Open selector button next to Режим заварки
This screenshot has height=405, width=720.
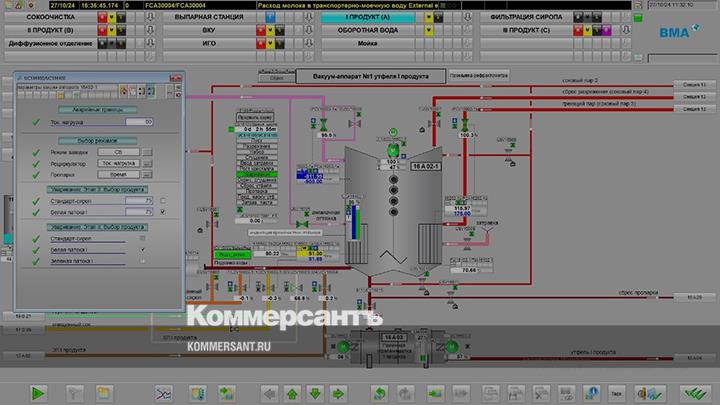point(146,152)
